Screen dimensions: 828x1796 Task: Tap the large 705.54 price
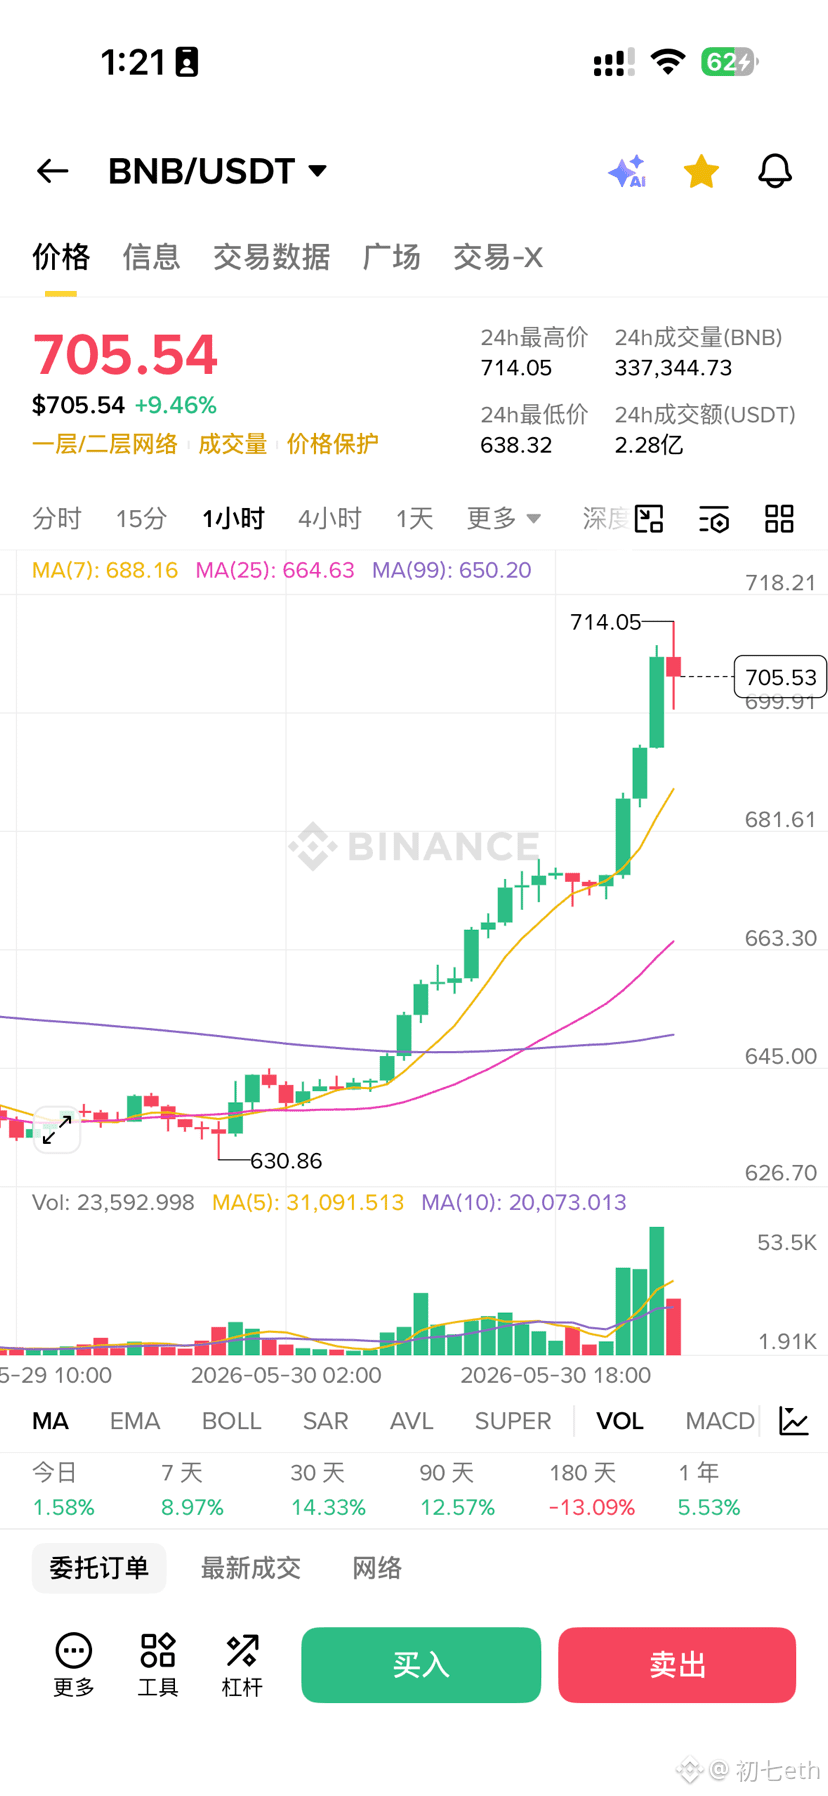(x=125, y=355)
